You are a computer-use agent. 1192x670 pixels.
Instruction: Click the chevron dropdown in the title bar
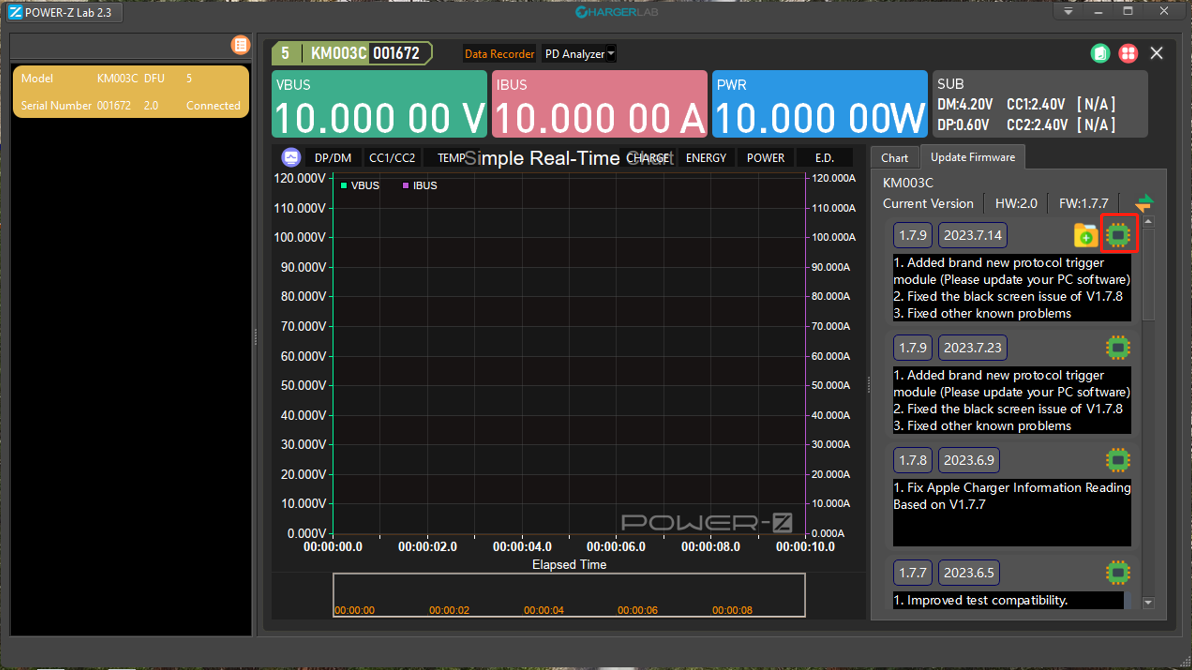[1069, 11]
